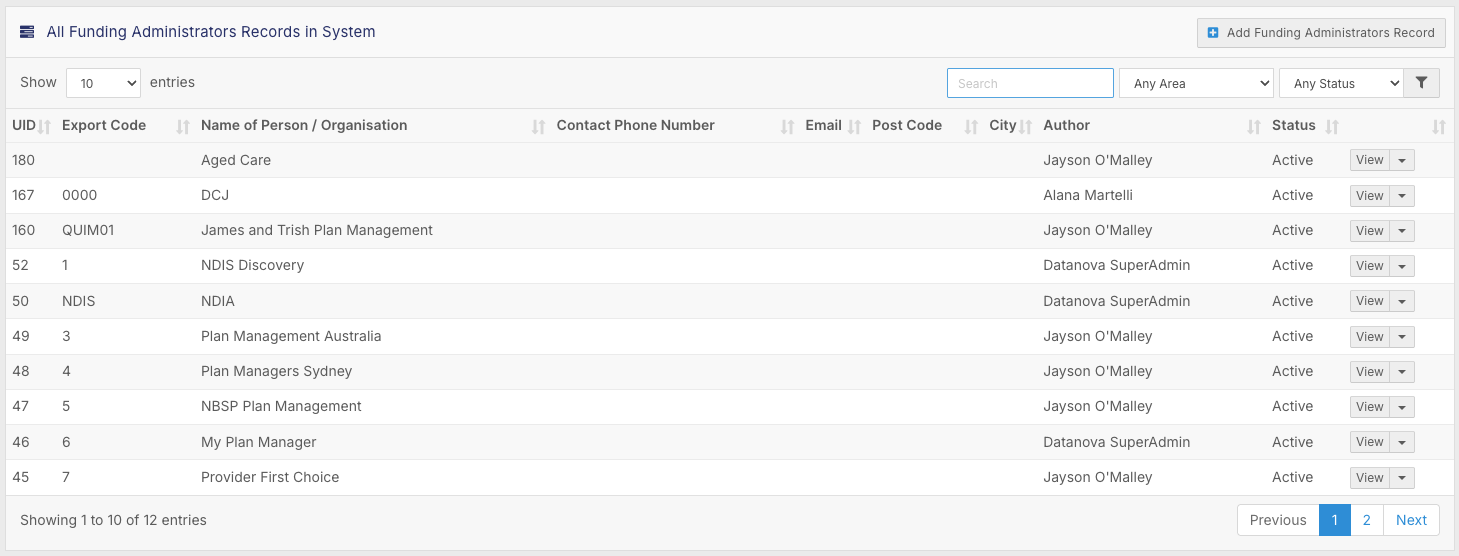The width and height of the screenshot is (1459, 556).
Task: Open the entries-per-page dropdown
Action: (x=104, y=83)
